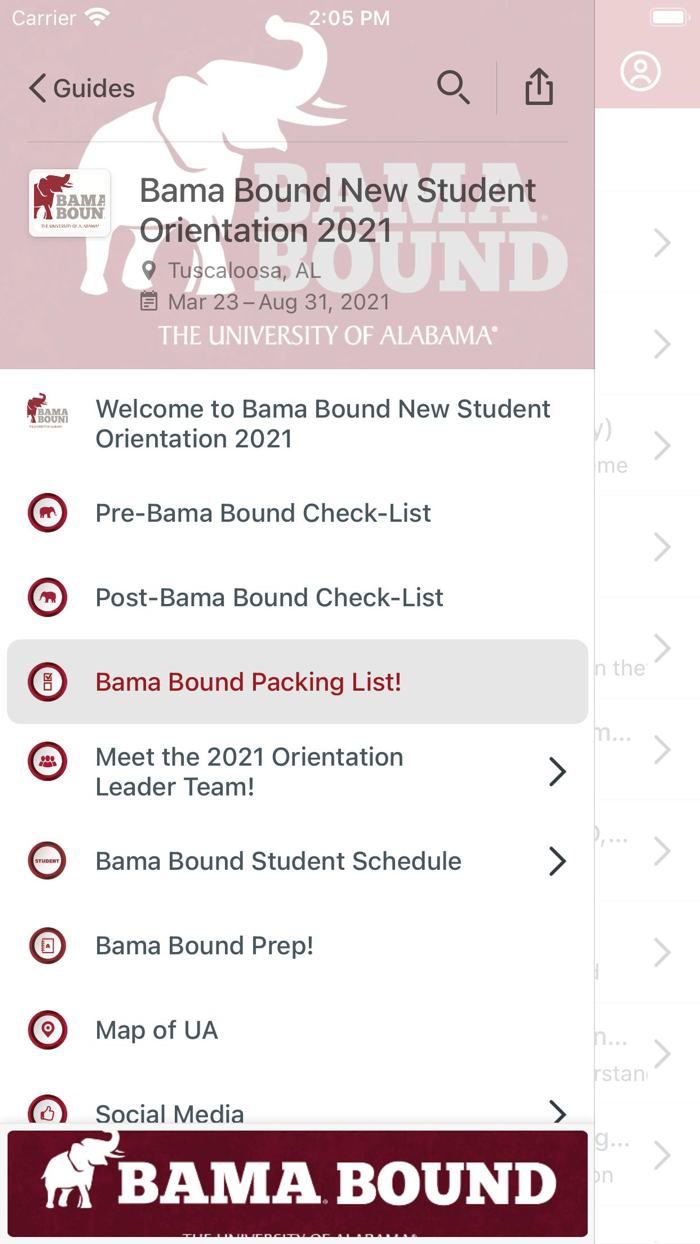Viewport: 700px width, 1244px height.
Task: Tap the Bama Bound banner at the bottom
Action: [297, 1183]
